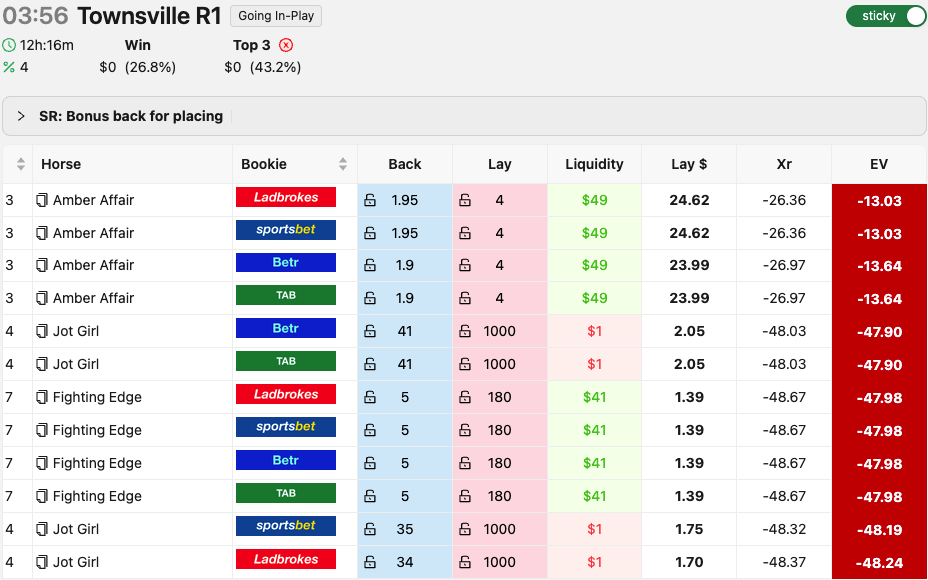Image resolution: width=928 pixels, height=580 pixels.
Task: Click the EV column header
Action: (x=879, y=164)
